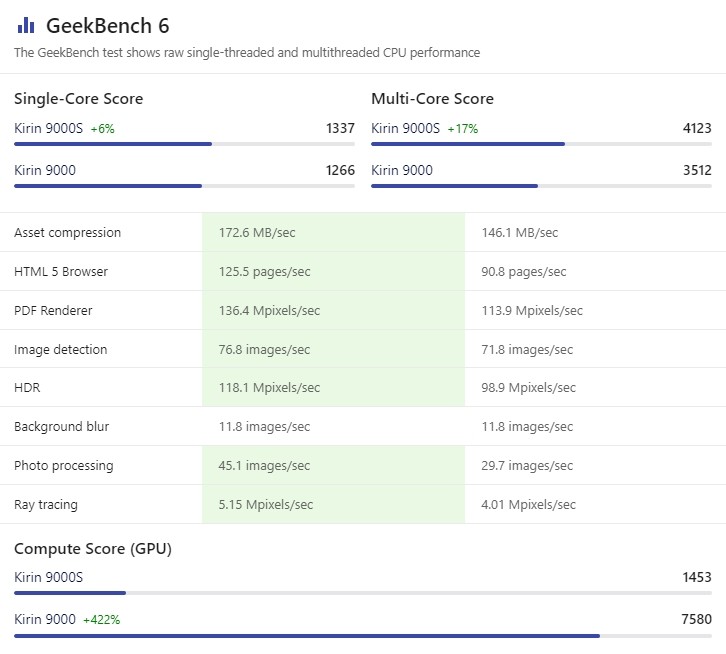Click the Kirin 9000S GPU compute bar
This screenshot has width=726, height=654.
pyautogui.click(x=70, y=593)
